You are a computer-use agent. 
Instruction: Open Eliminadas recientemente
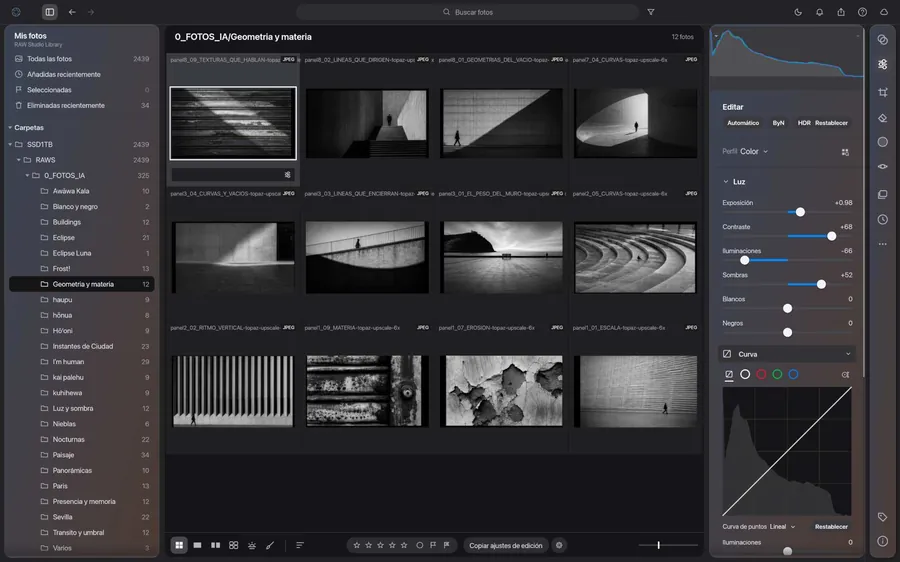point(82,105)
